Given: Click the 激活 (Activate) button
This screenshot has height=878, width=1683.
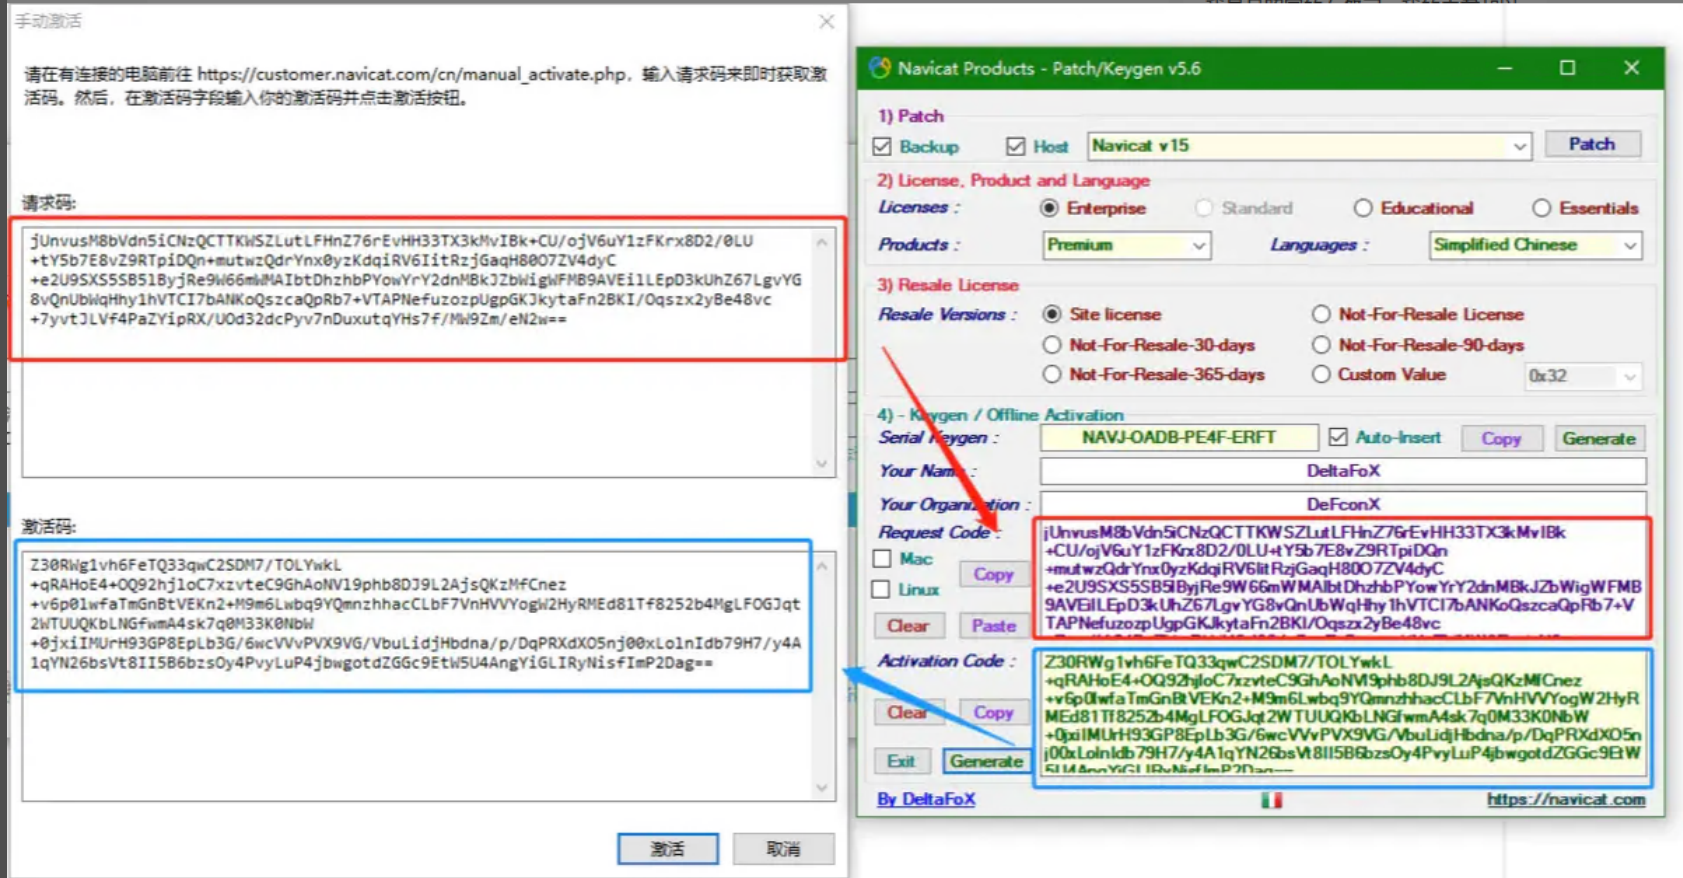Looking at the screenshot, I should pos(668,849).
